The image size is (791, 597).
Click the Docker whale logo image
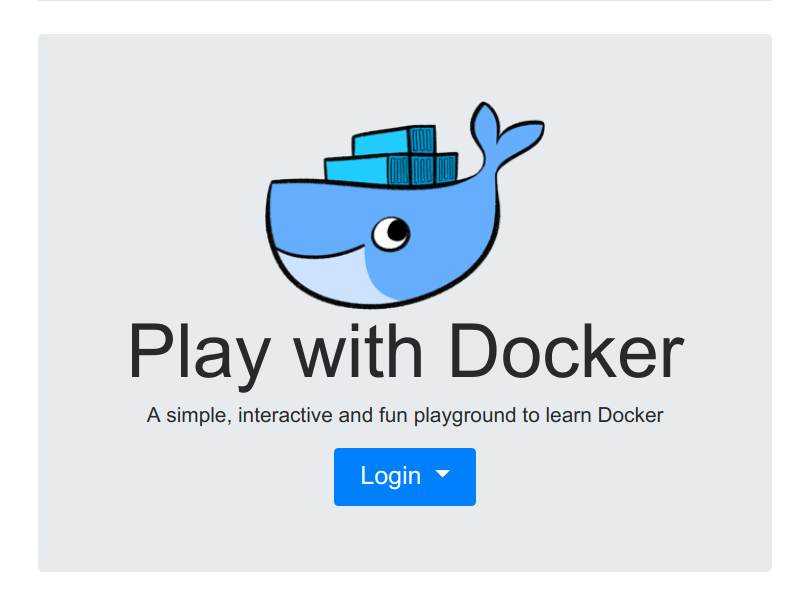click(x=405, y=204)
